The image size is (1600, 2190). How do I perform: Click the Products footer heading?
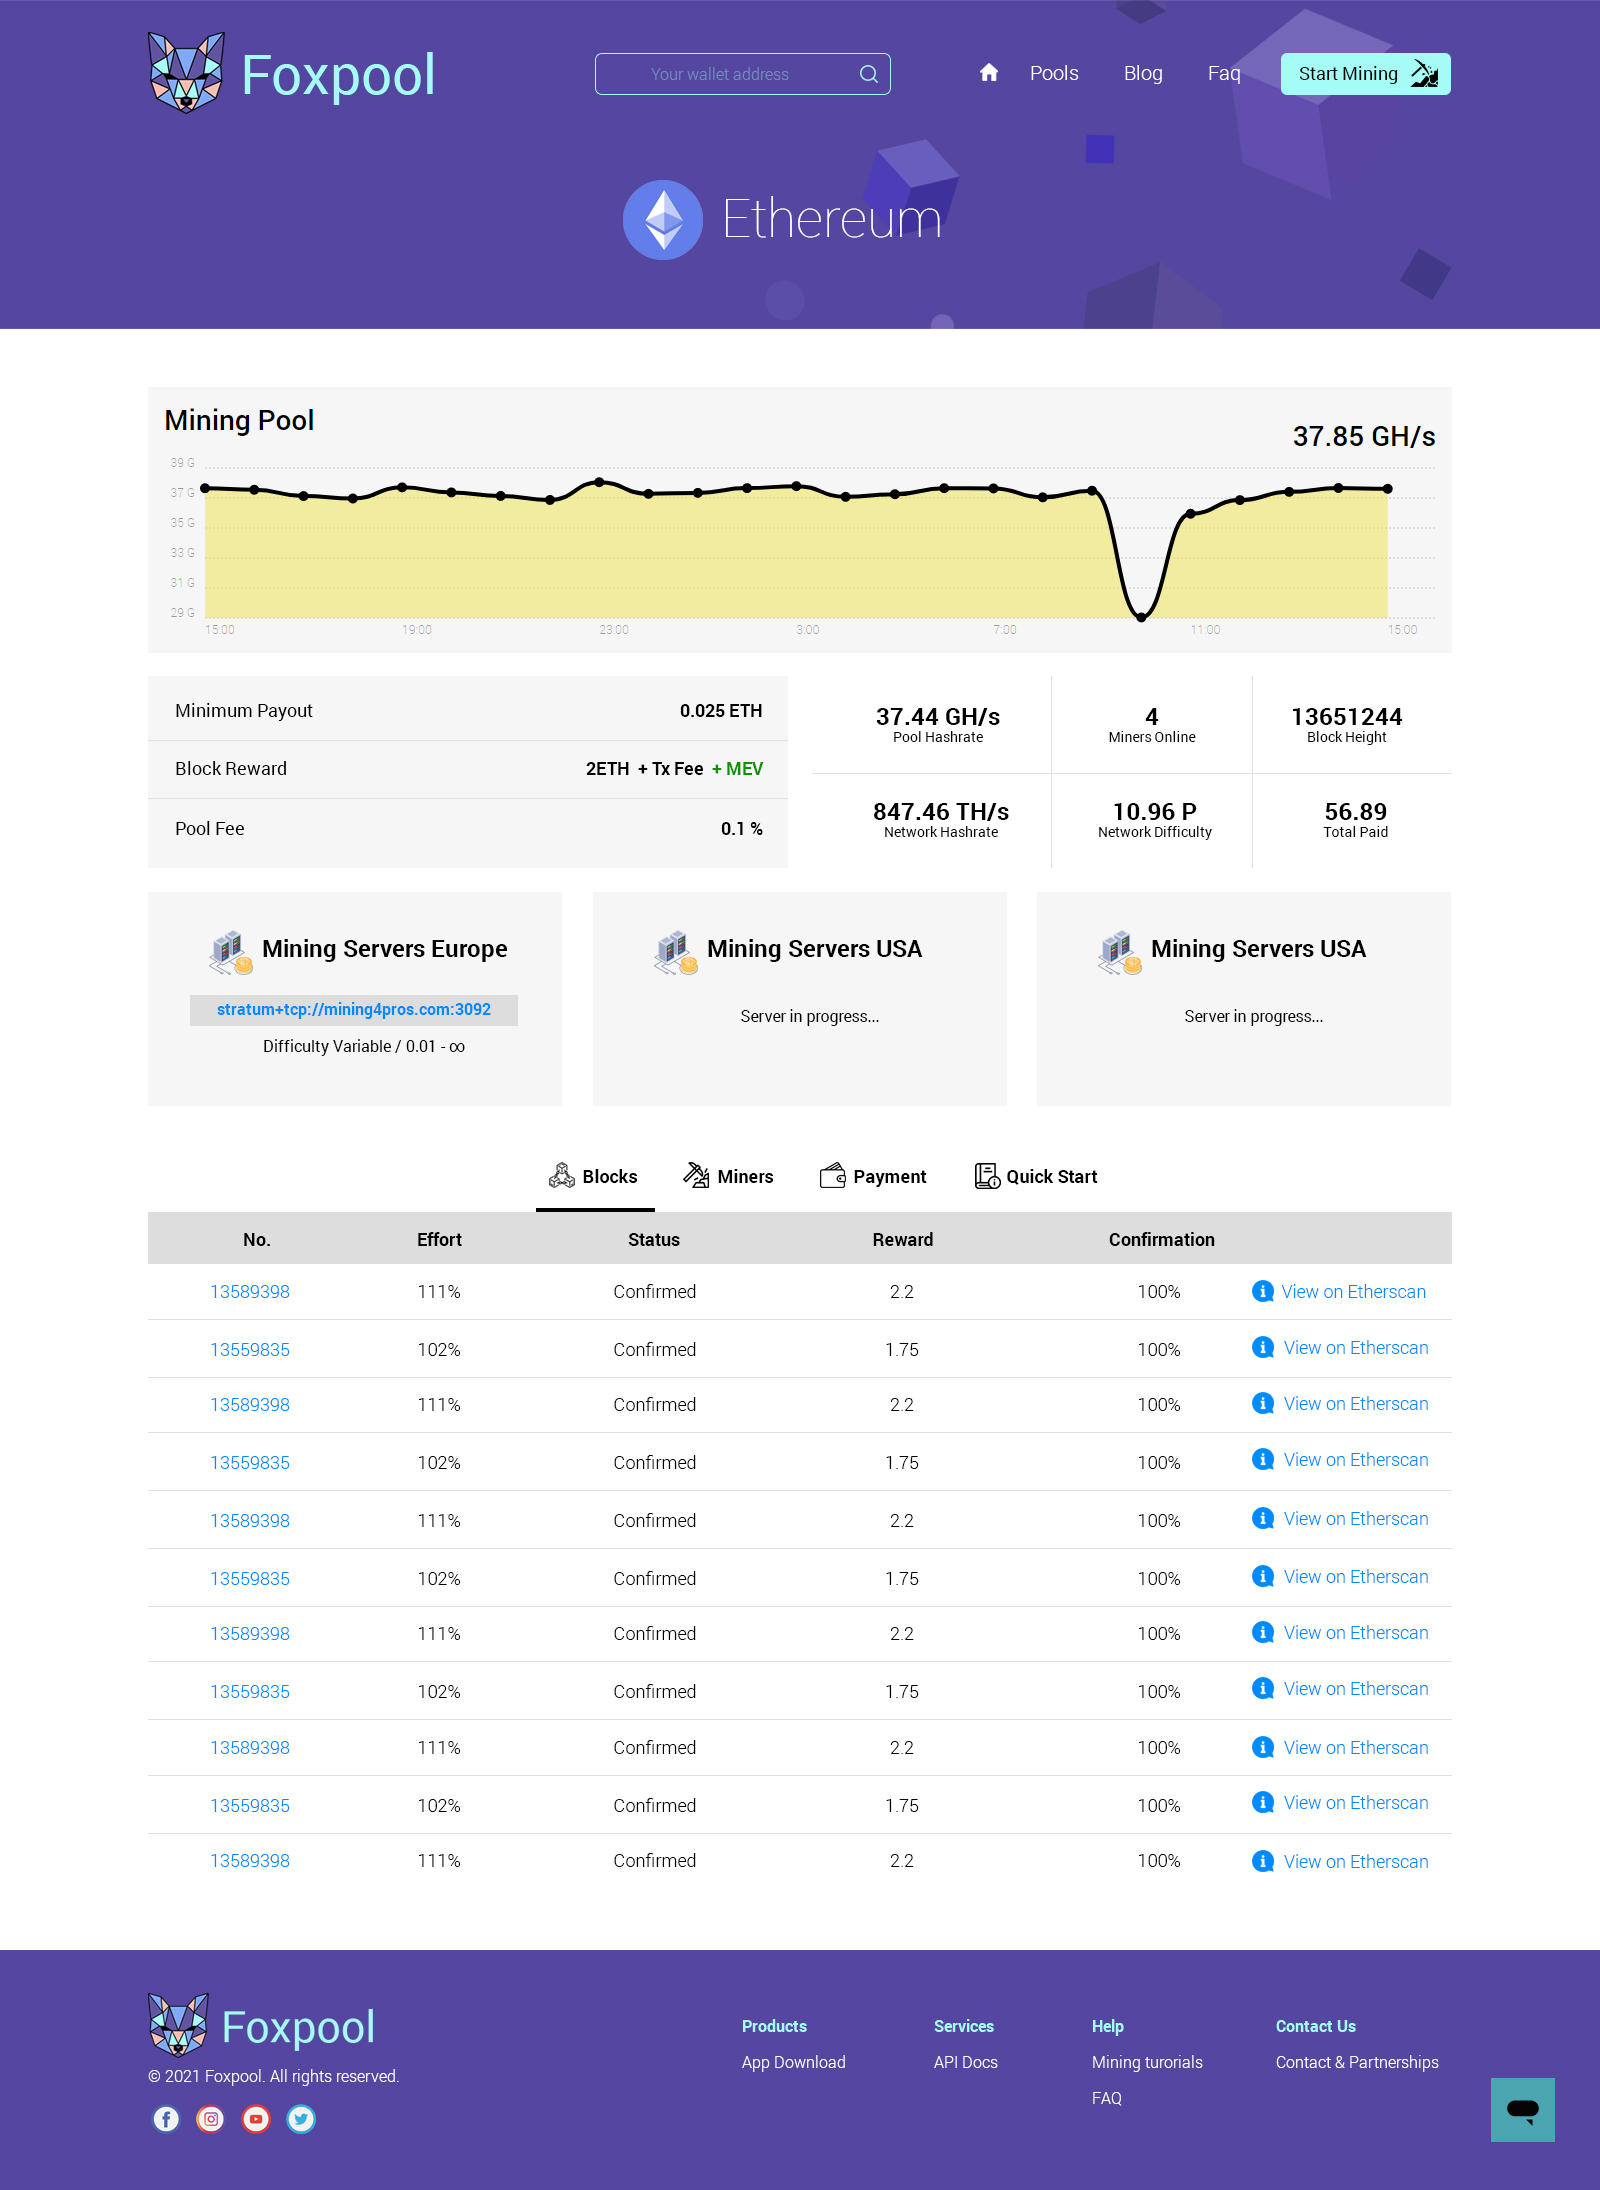tap(774, 2026)
